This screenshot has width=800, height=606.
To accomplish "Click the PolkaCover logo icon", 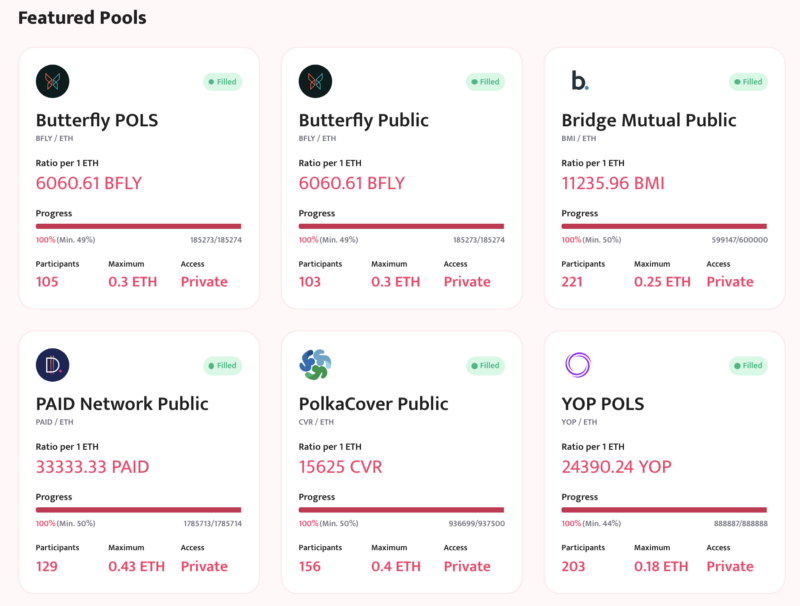I will click(315, 365).
